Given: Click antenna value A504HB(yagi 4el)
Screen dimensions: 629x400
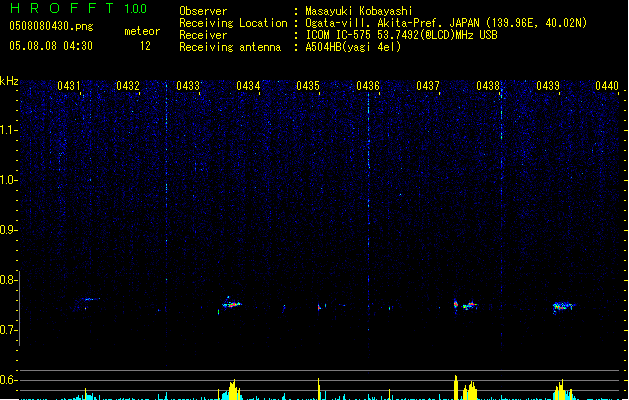Looking at the screenshot, I should click(353, 47).
